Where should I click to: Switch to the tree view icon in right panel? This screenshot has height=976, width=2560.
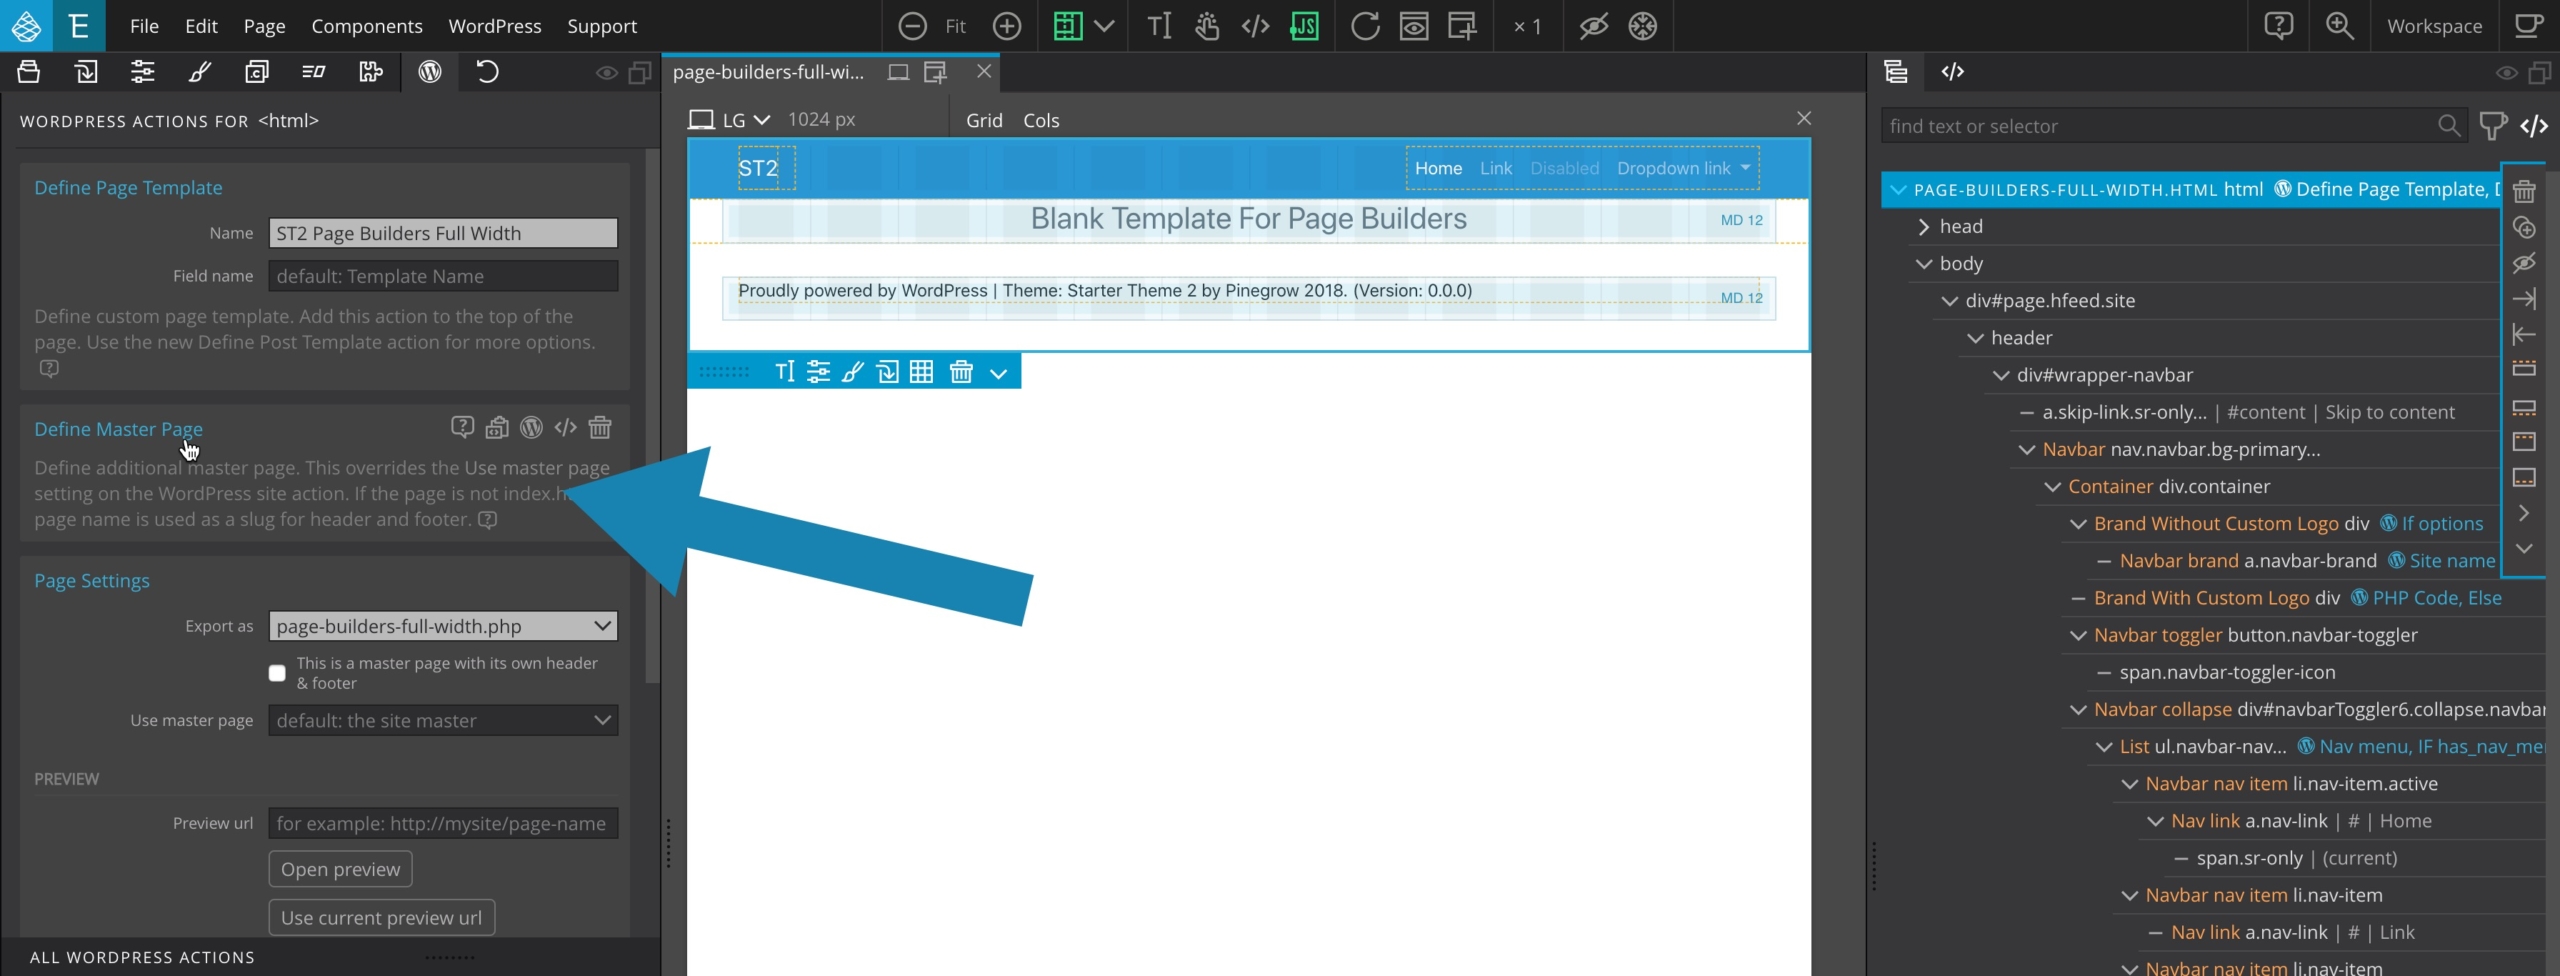click(1896, 72)
